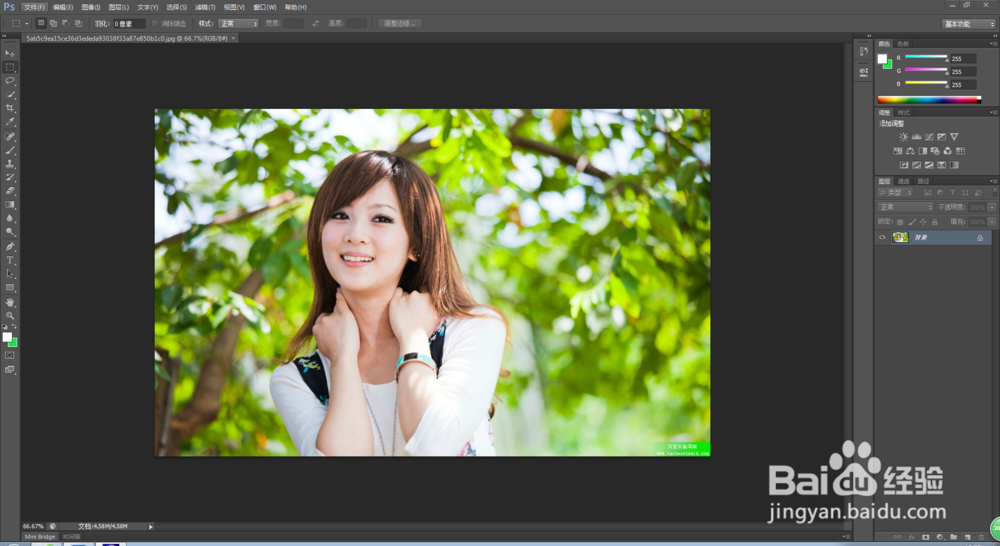Switch to the 通道 channels tab
Viewport: 1000px width, 546px height.
click(x=904, y=181)
